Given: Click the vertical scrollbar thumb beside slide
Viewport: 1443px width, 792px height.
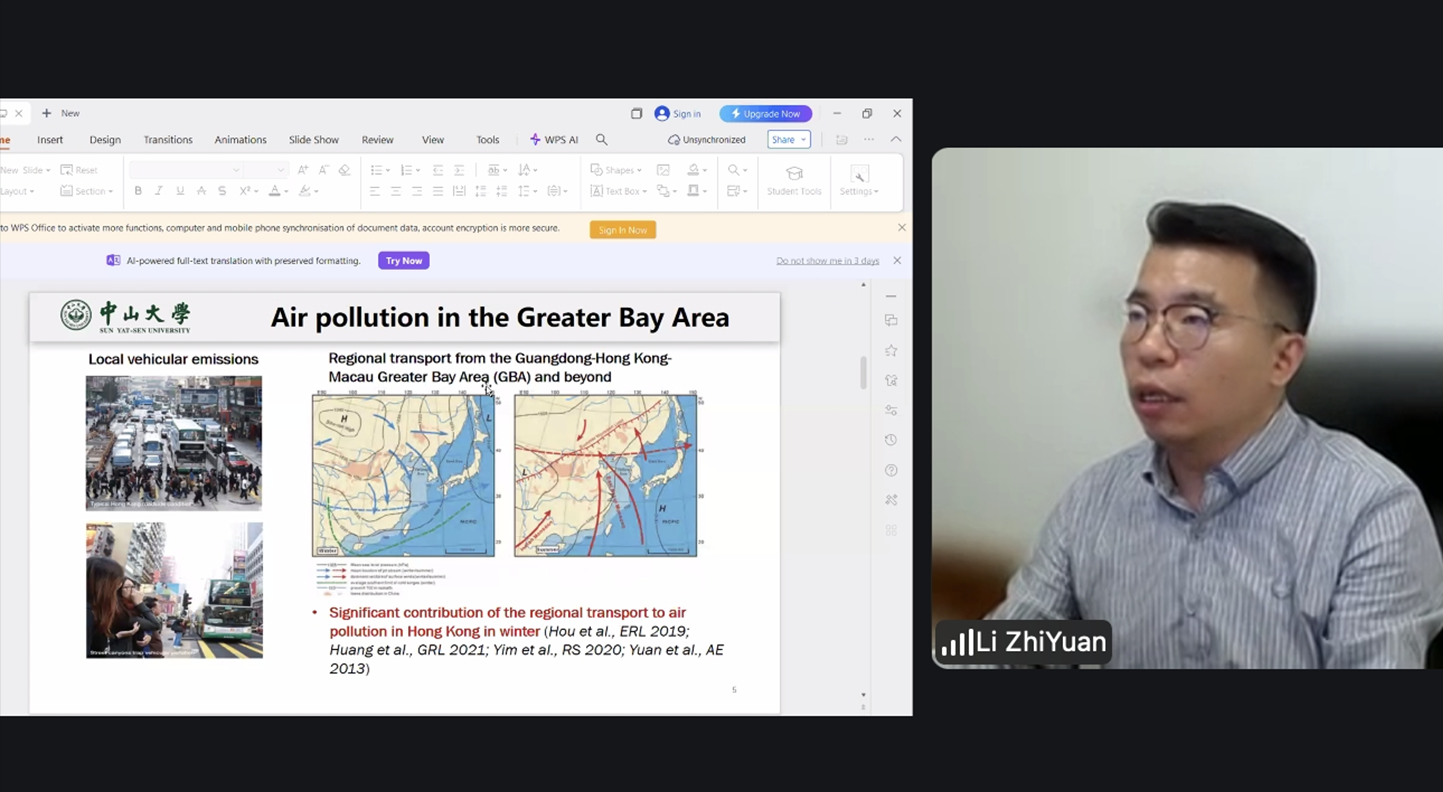Looking at the screenshot, I should click(863, 372).
